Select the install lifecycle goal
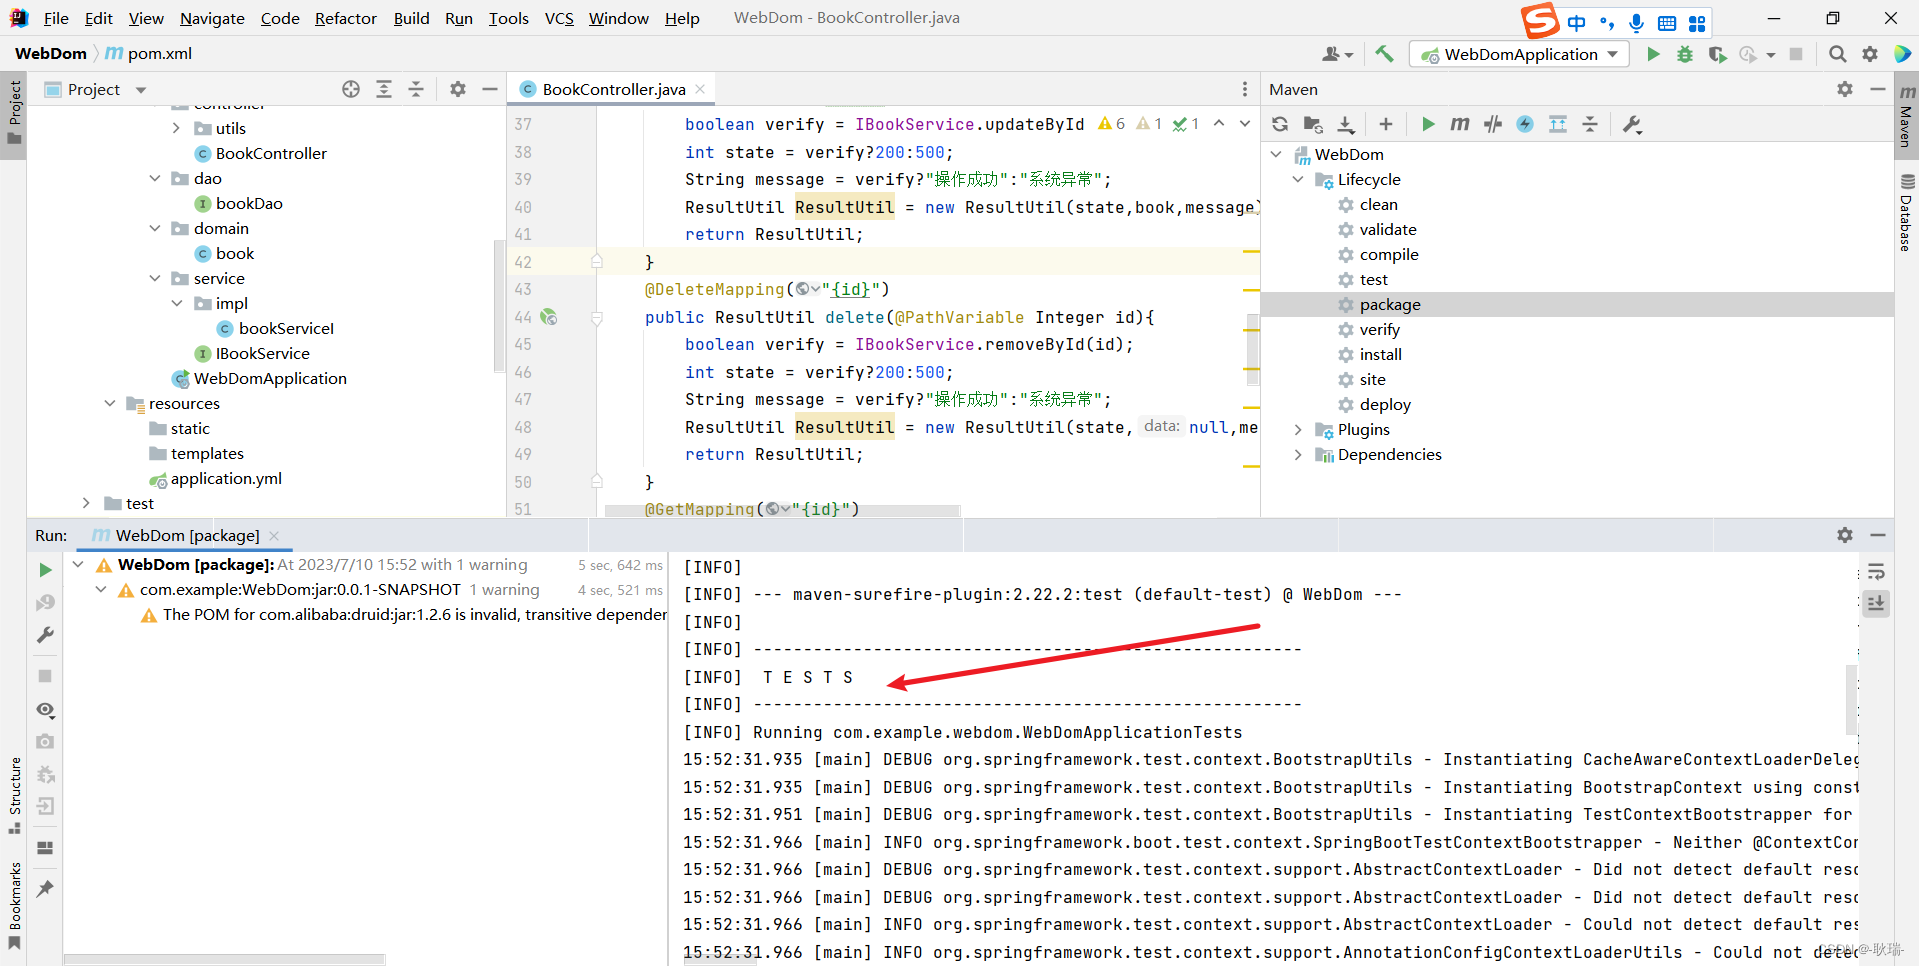 (1380, 354)
